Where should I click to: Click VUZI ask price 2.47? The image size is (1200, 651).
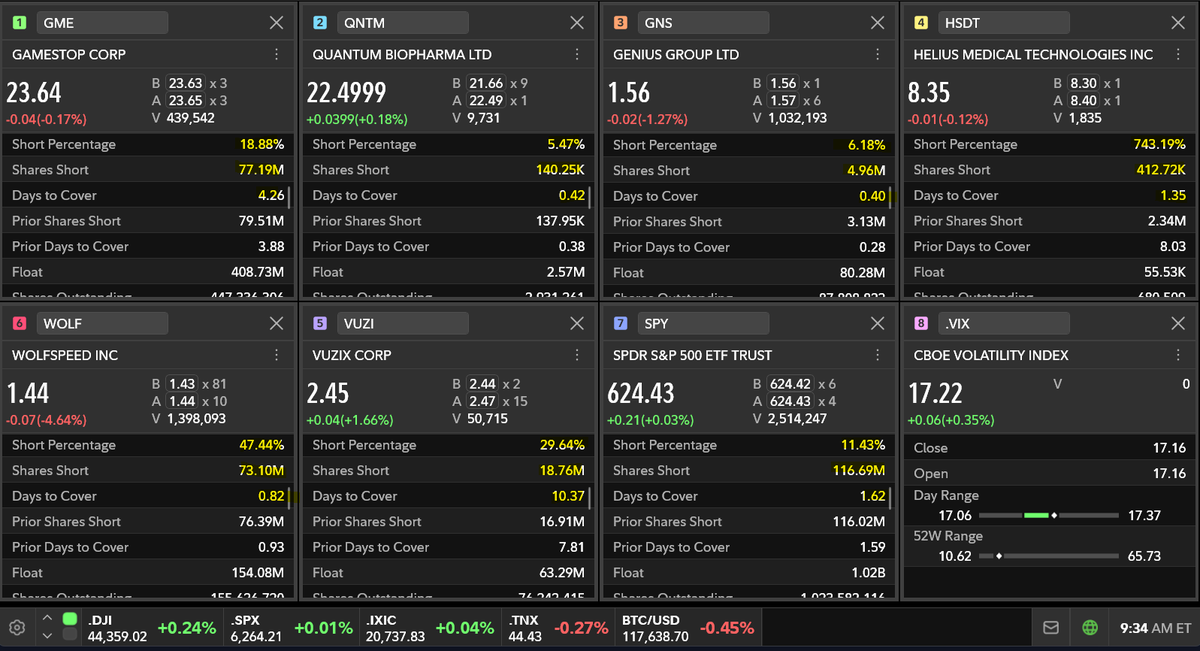coord(483,401)
